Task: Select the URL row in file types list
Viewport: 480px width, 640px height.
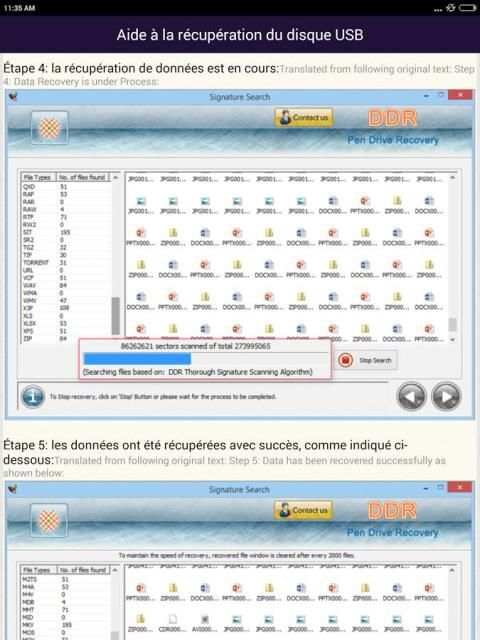Action: tap(66, 270)
